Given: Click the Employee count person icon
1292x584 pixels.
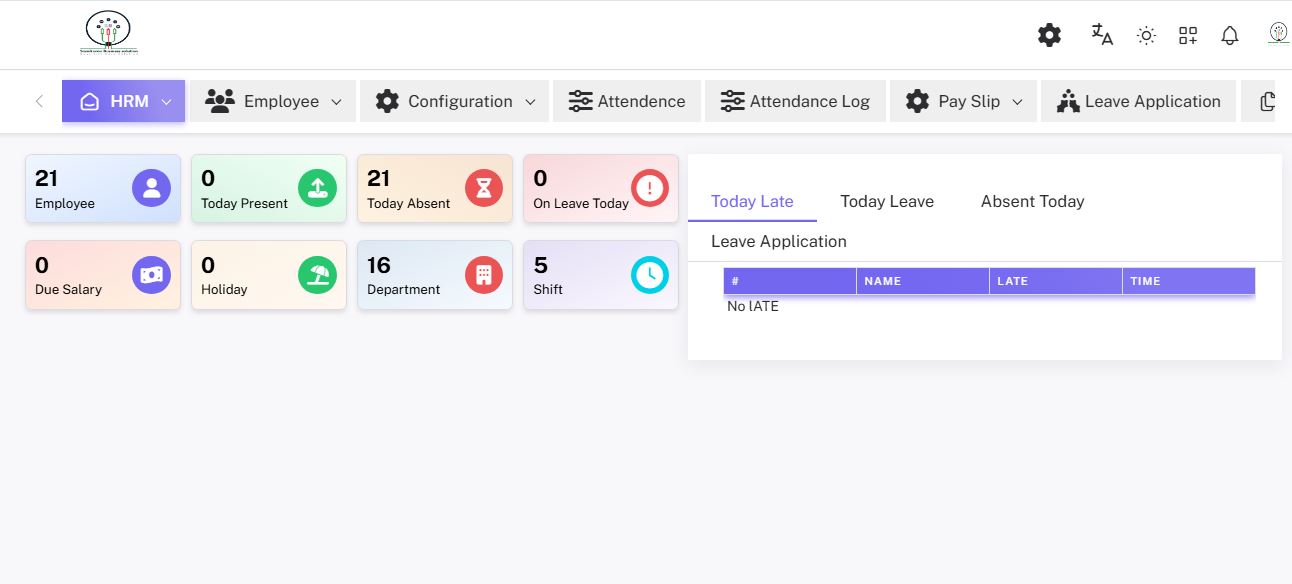Looking at the screenshot, I should click(x=150, y=188).
